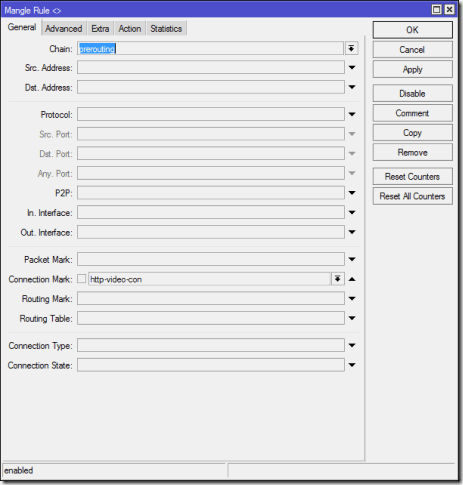Screen dimensions: 463x485
Task: View the Statistics tab
Action: coord(166,29)
